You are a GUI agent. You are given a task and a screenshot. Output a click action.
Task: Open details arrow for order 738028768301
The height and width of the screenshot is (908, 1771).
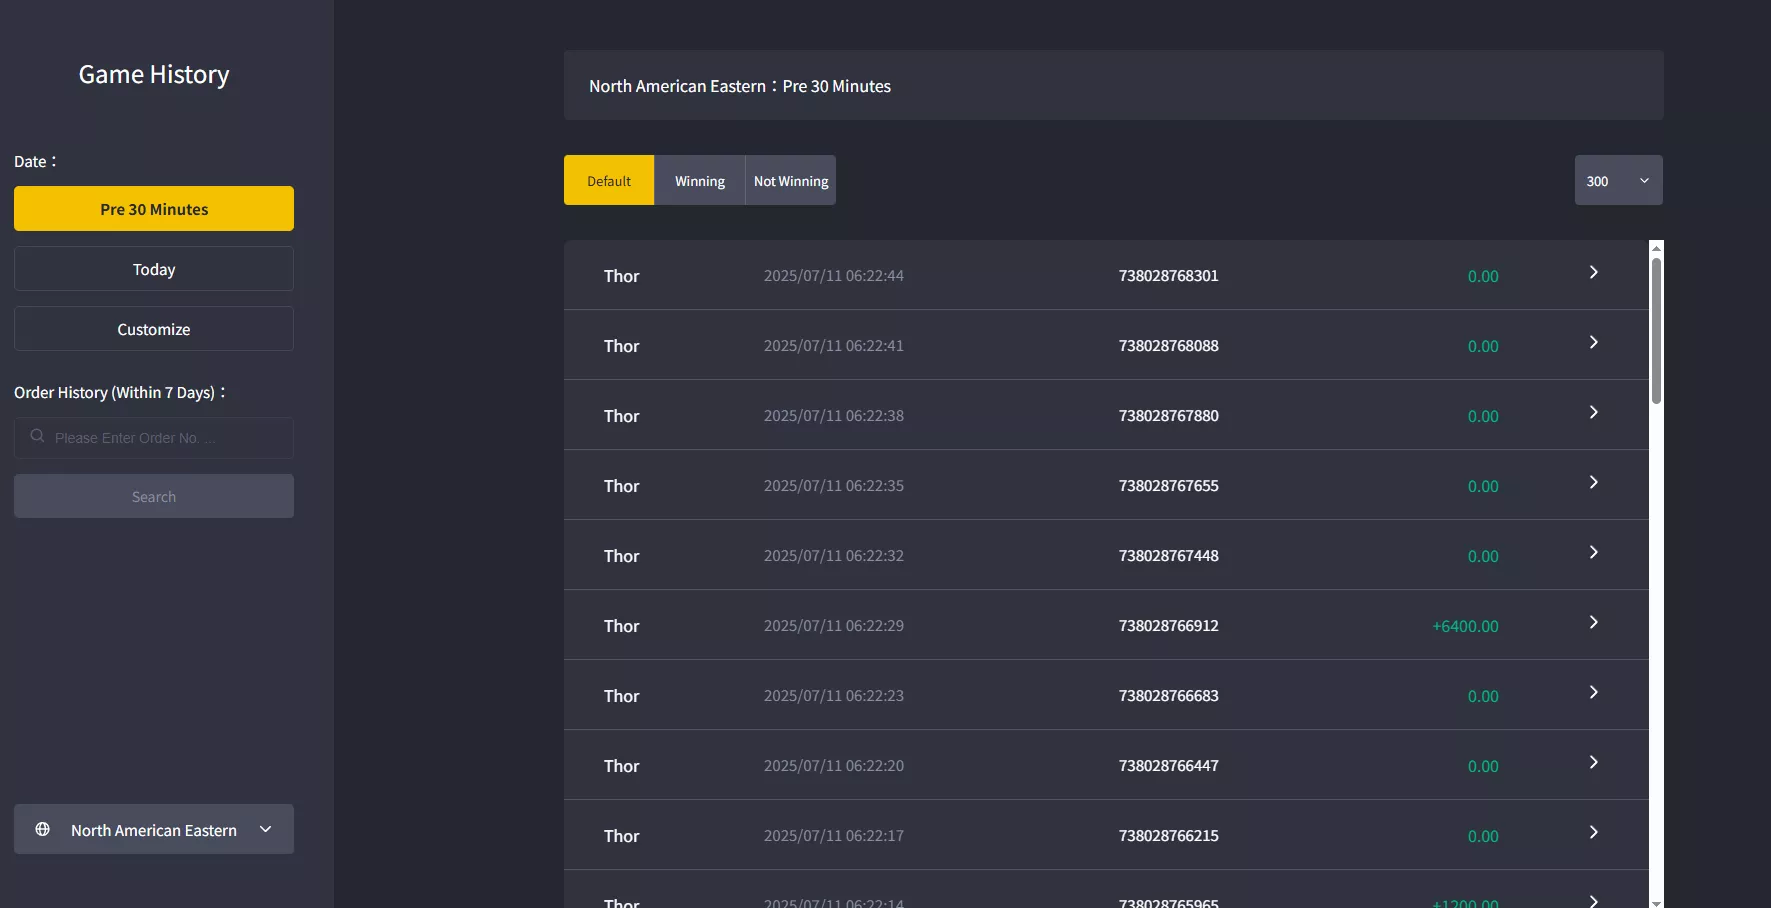click(x=1594, y=272)
